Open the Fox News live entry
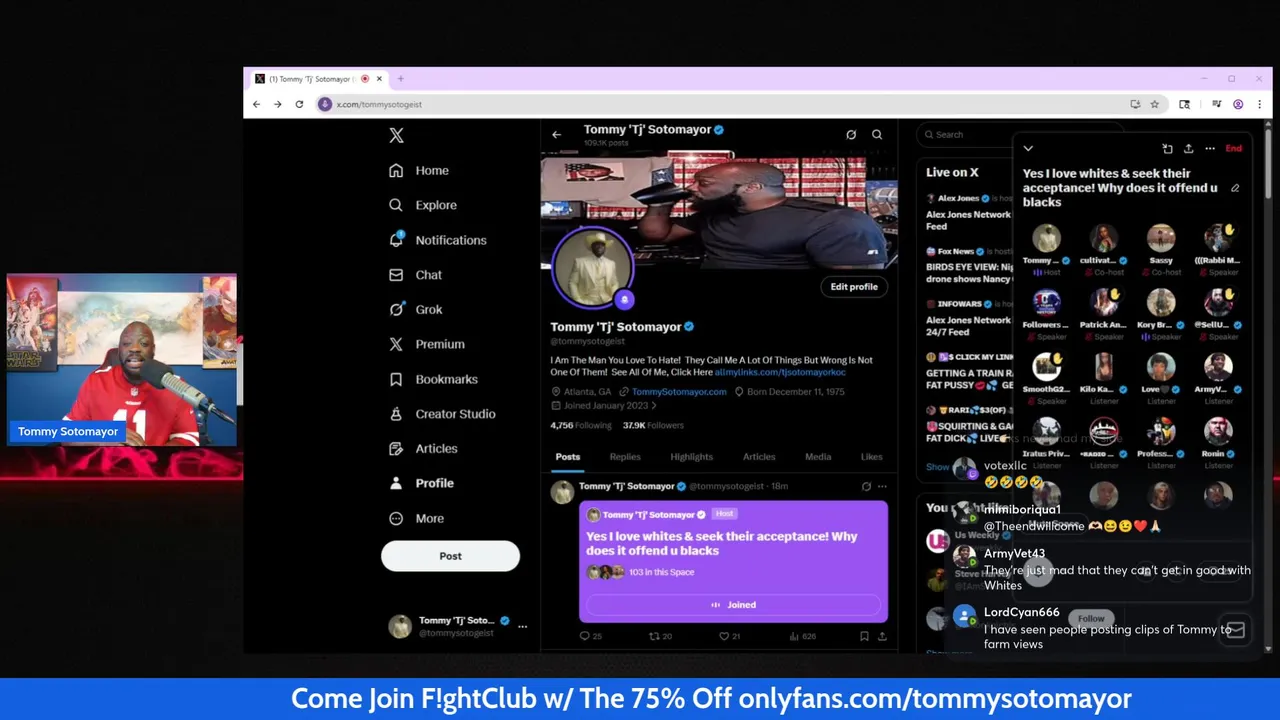Image resolution: width=1280 pixels, height=720 pixels. tap(968, 266)
